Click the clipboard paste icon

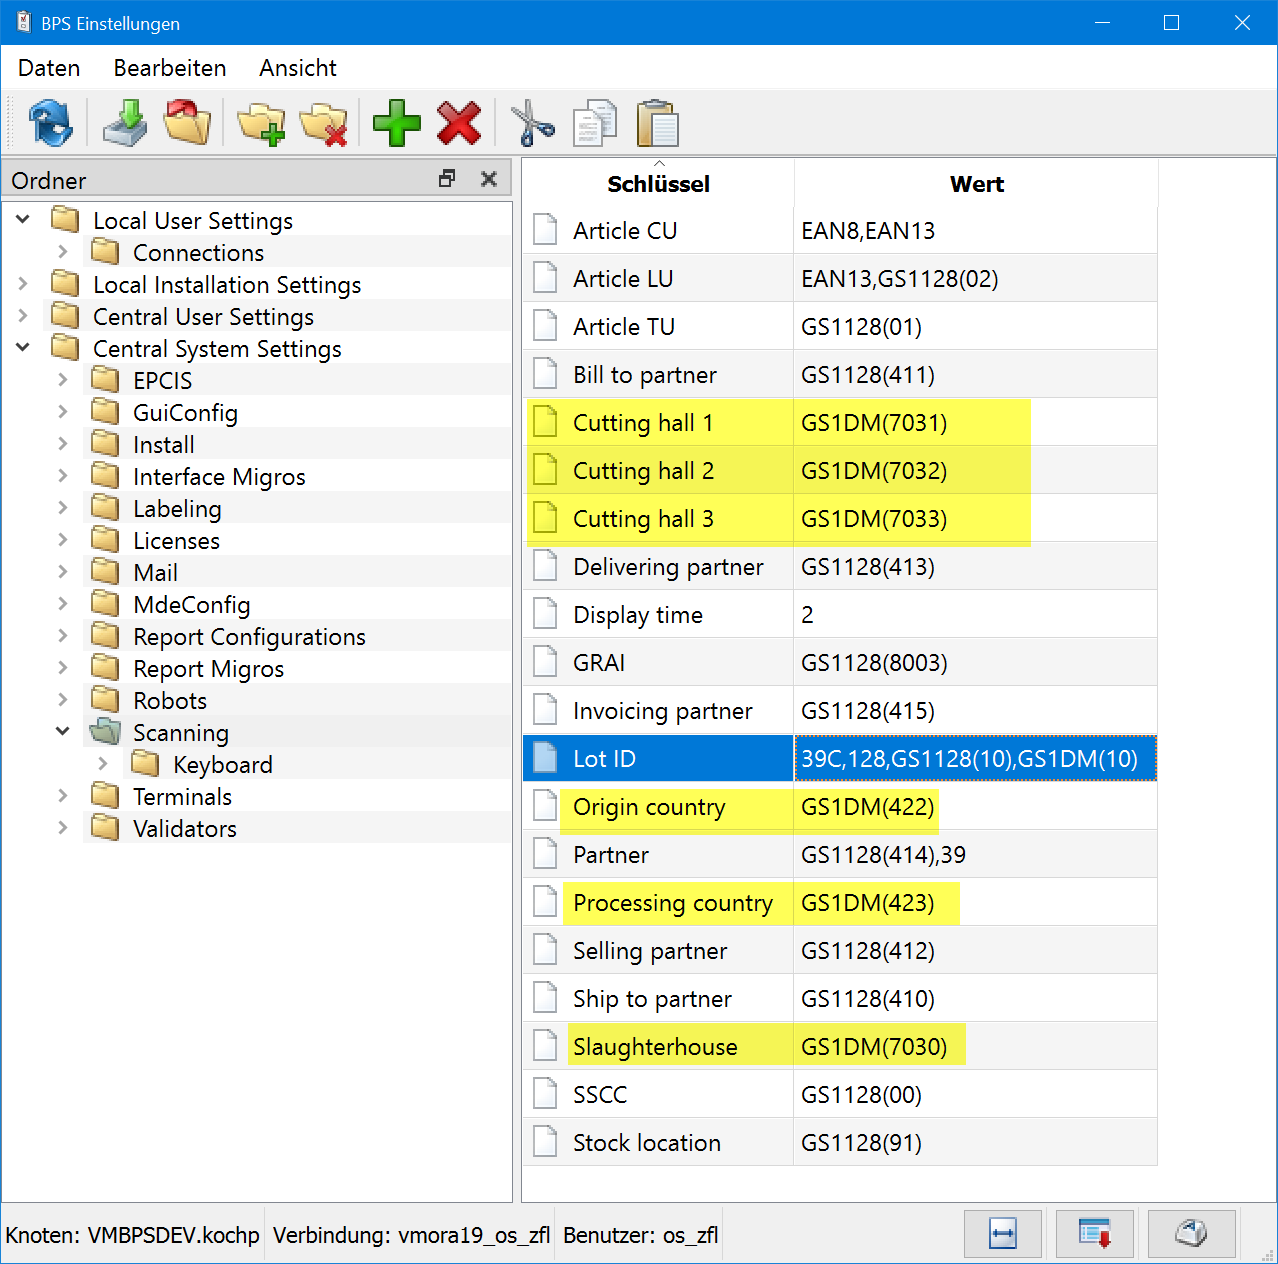point(657,124)
